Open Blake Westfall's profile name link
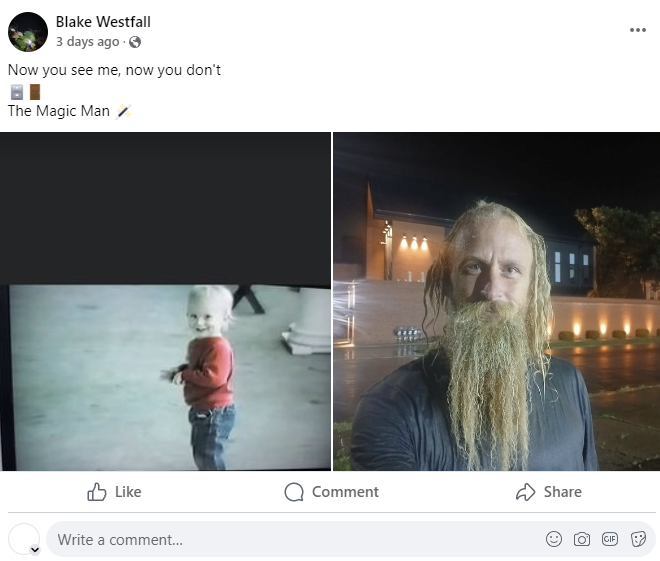 pyautogui.click(x=103, y=22)
